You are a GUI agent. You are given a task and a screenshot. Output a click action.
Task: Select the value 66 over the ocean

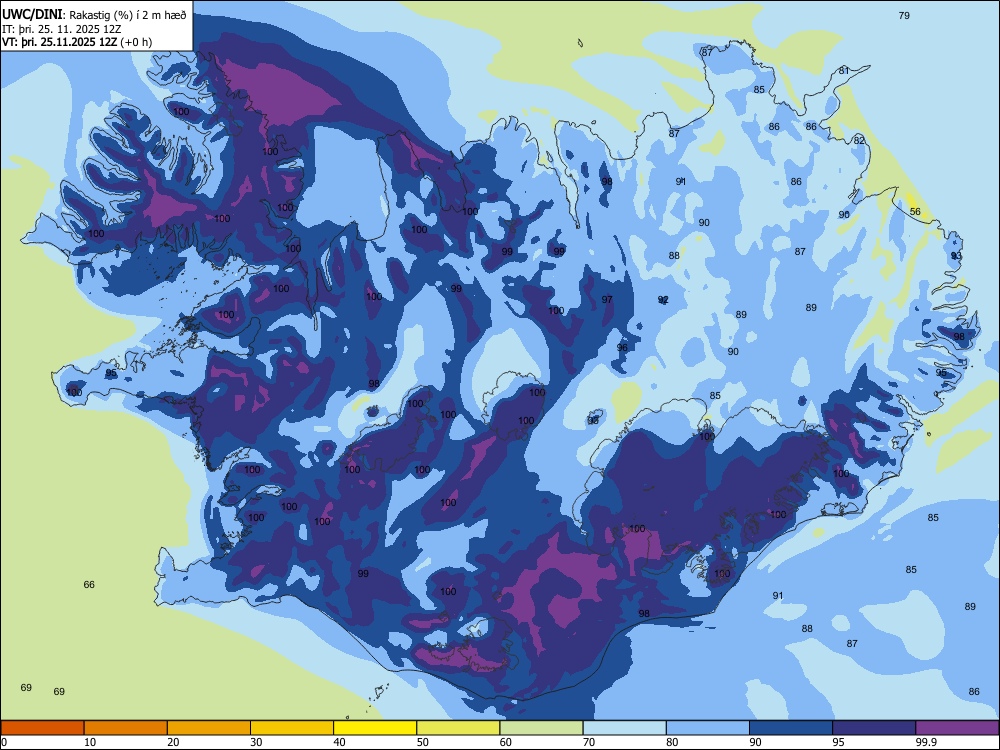coord(89,584)
